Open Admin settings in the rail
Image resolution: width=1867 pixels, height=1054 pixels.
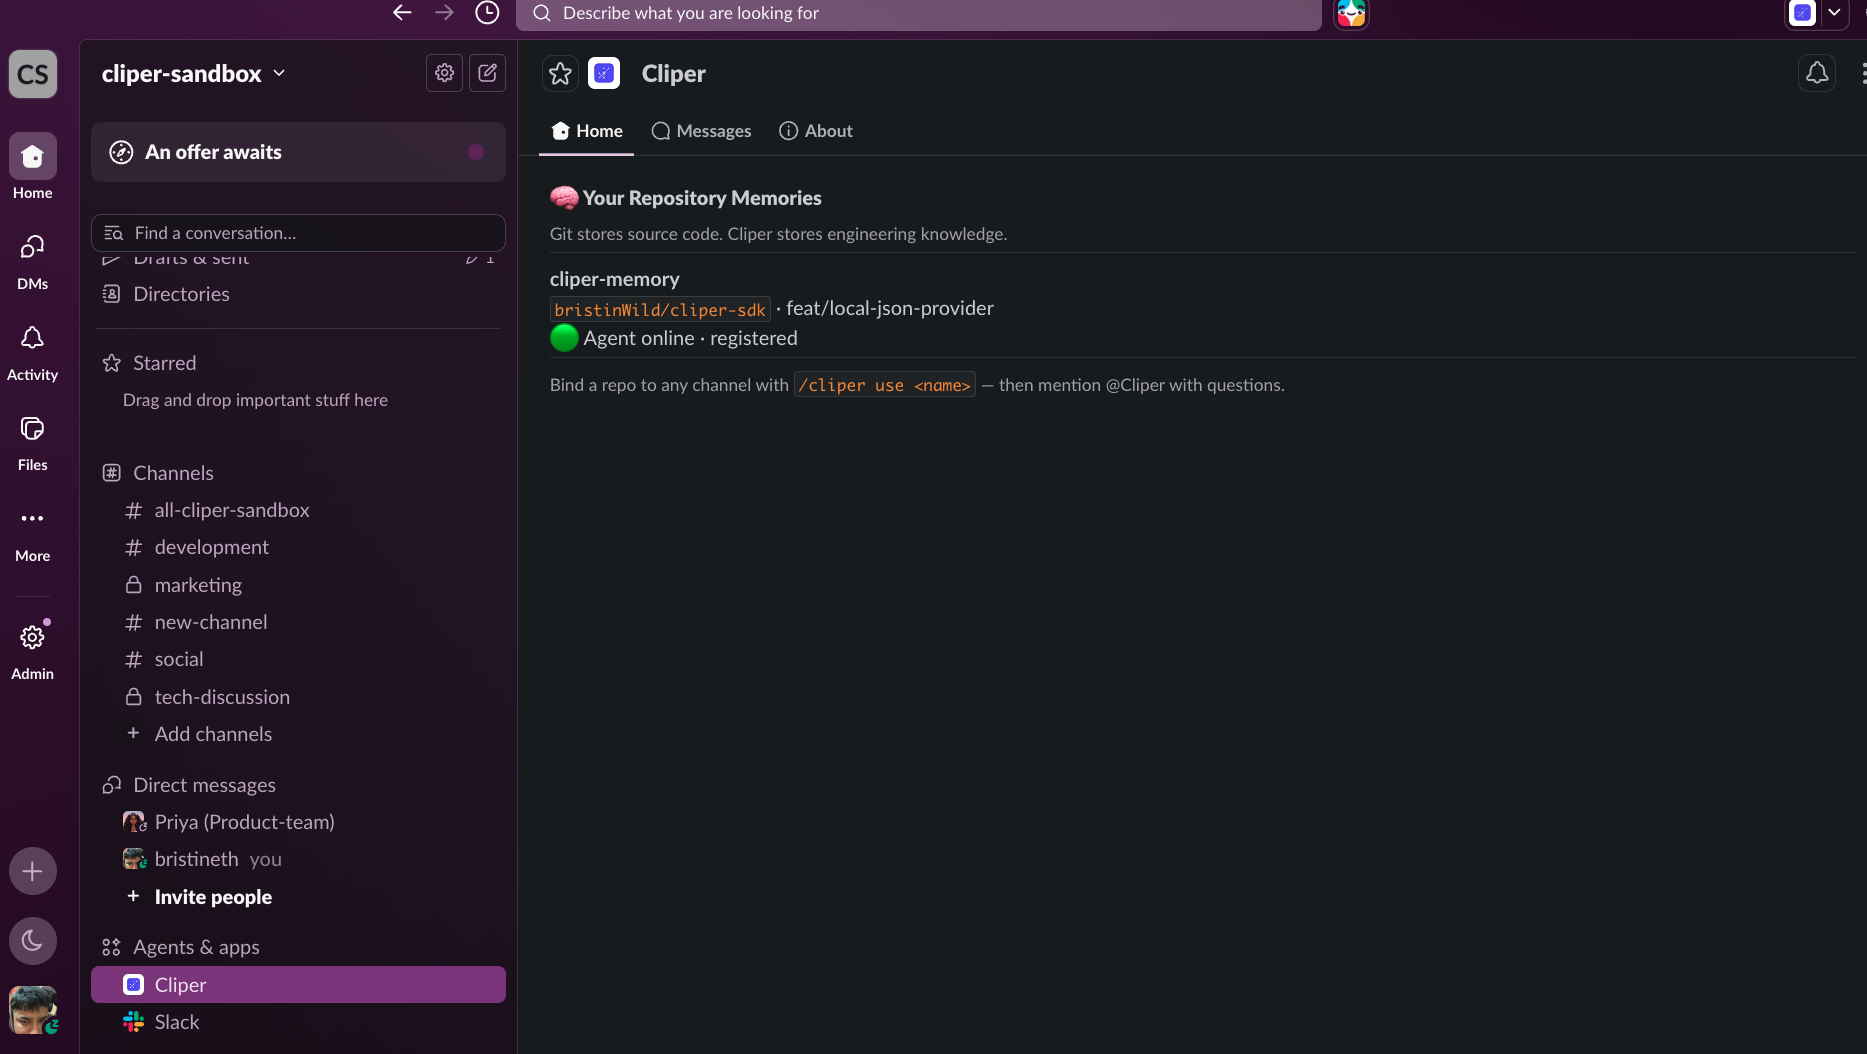tap(33, 651)
